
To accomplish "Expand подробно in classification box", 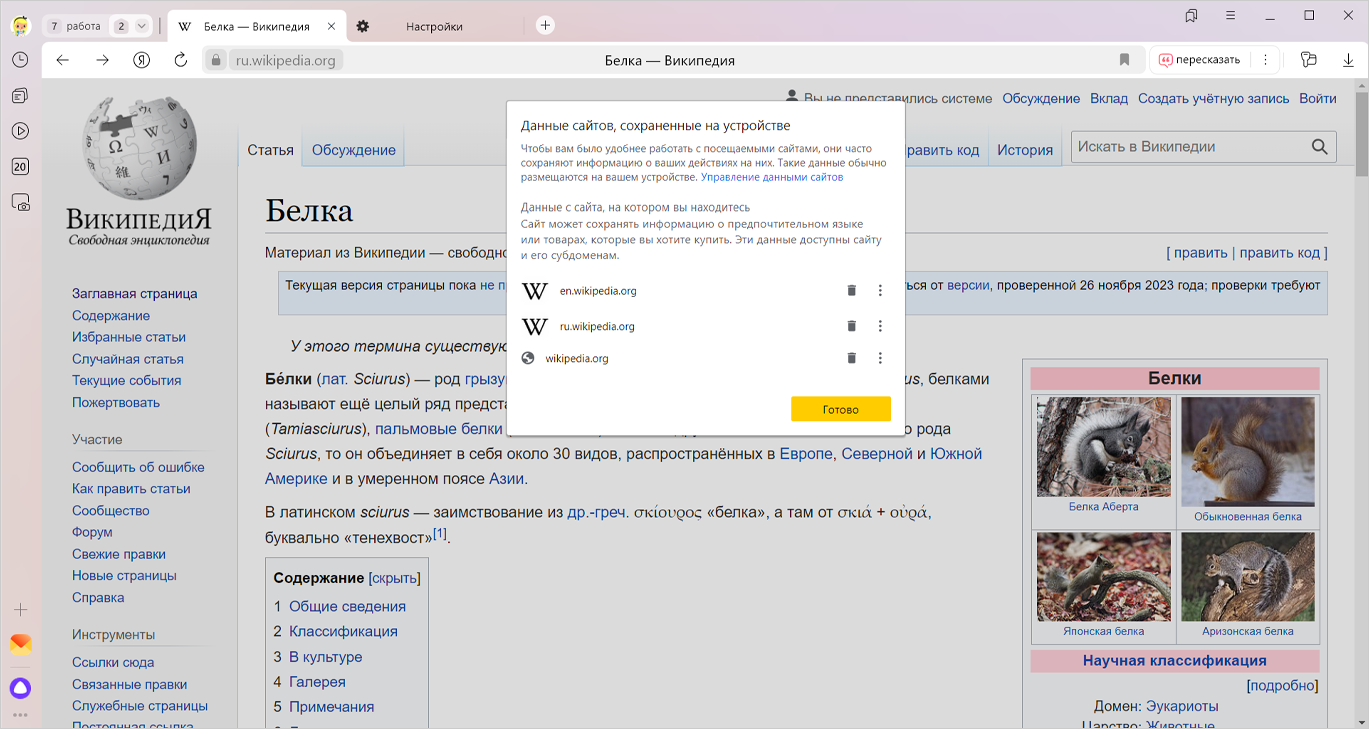I will click(x=1283, y=686).
